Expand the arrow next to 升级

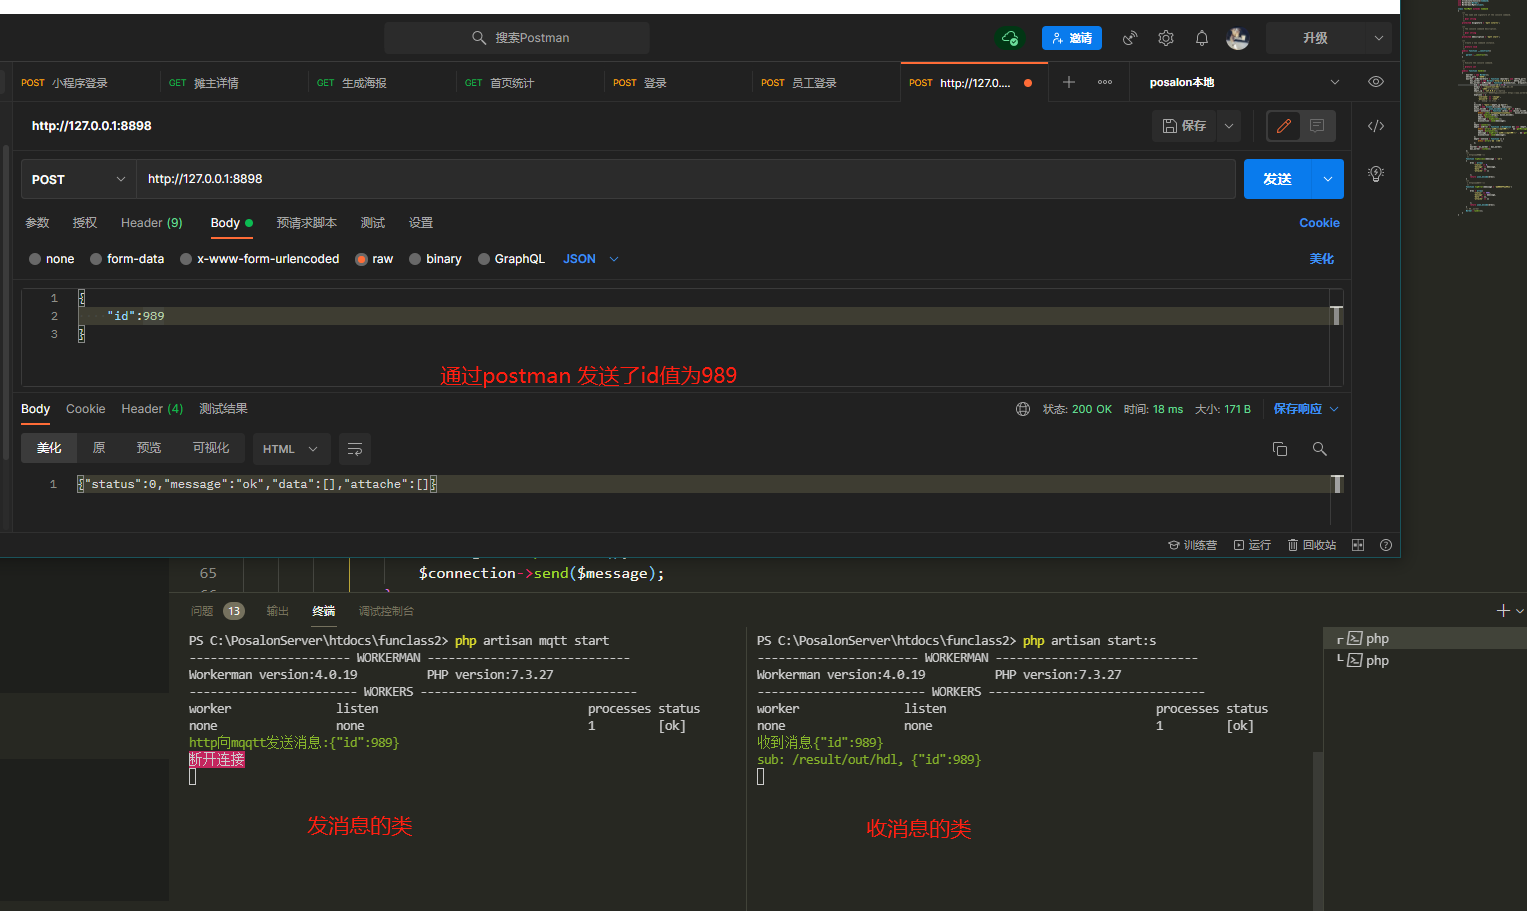click(1379, 38)
